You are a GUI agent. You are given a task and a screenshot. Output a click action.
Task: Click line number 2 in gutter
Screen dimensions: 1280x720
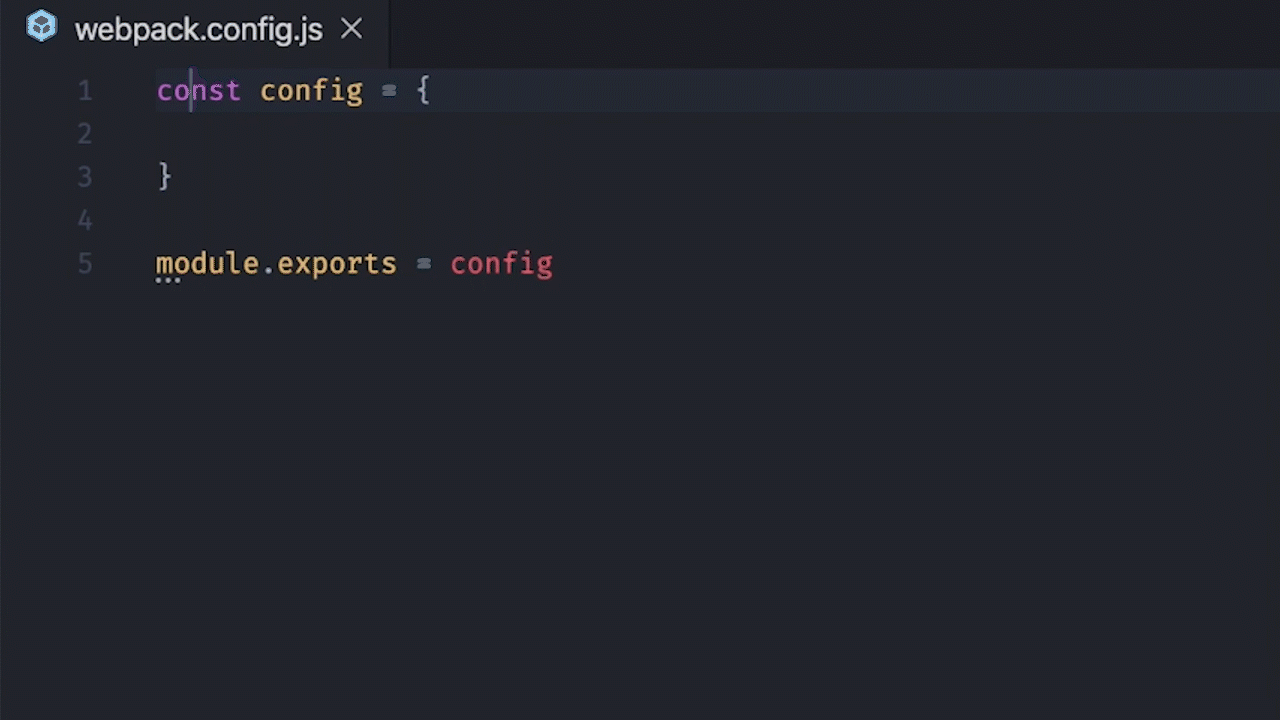(85, 134)
